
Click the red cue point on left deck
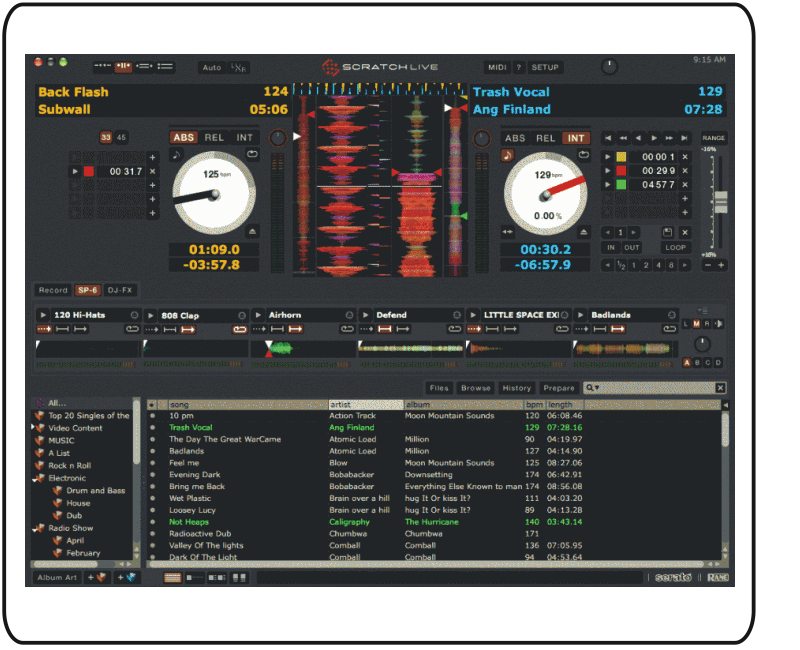88,172
